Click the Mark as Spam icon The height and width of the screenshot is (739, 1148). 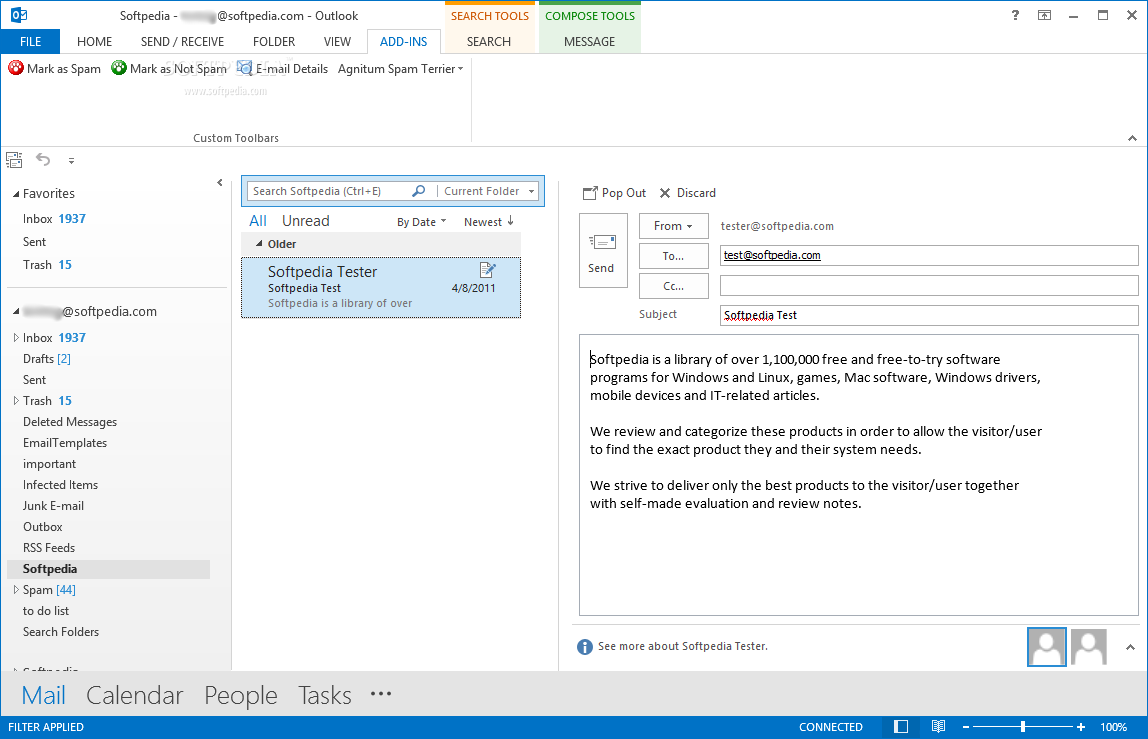click(x=16, y=68)
